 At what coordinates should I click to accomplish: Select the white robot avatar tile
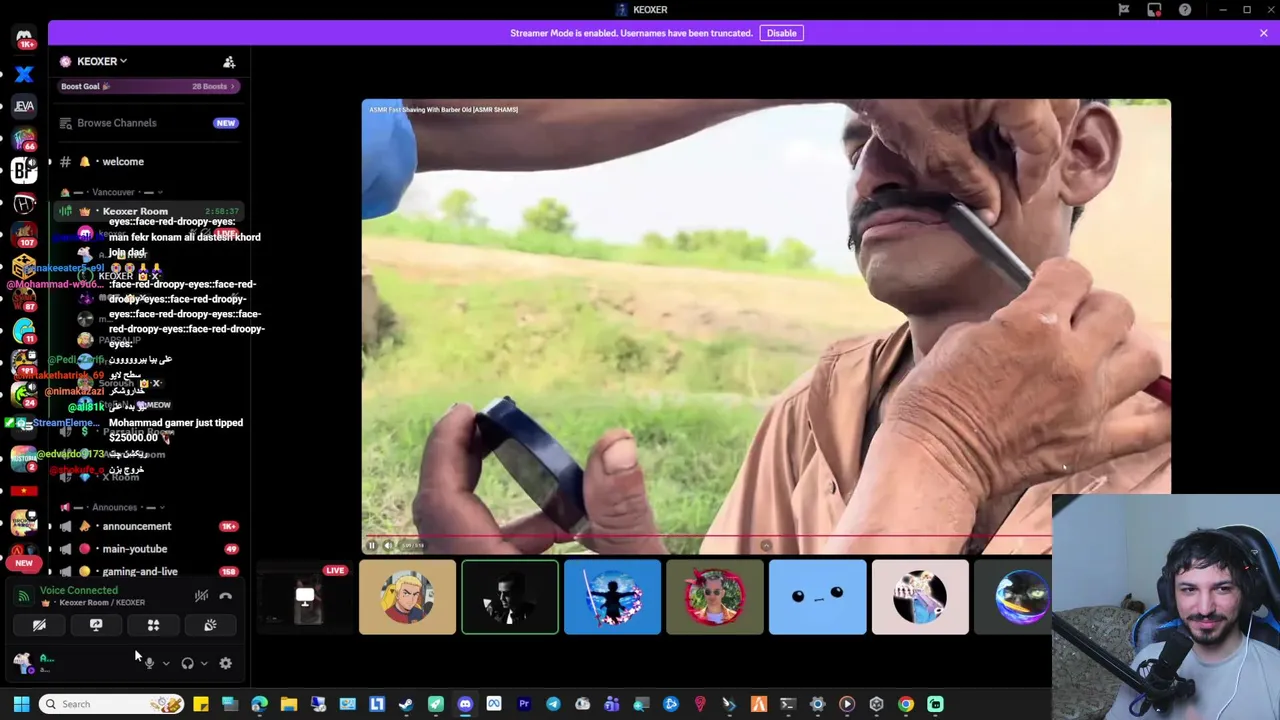[920, 597]
